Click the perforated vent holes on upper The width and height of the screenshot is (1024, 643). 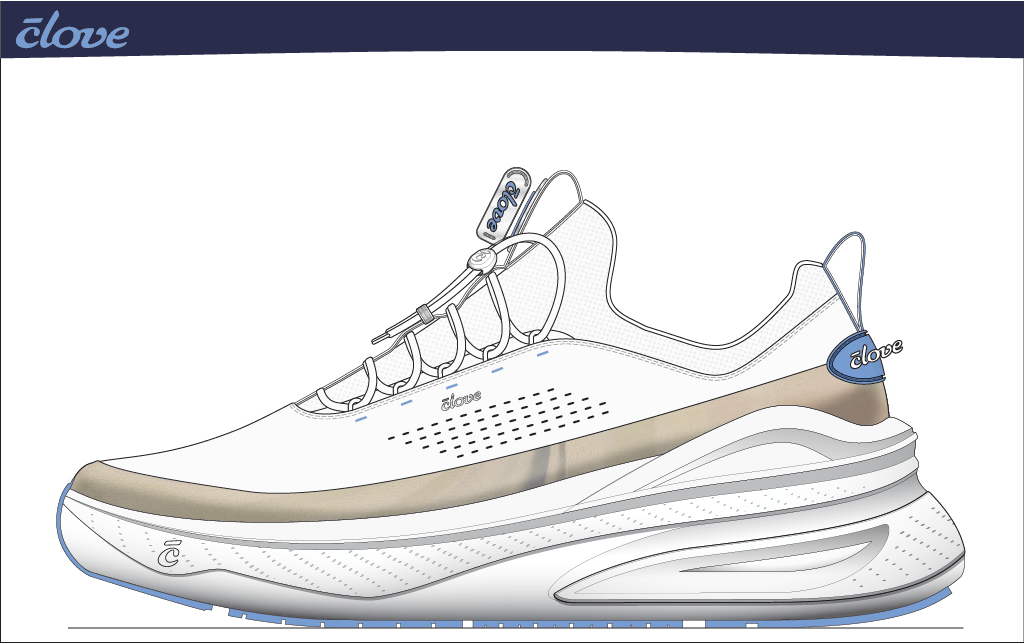498,421
